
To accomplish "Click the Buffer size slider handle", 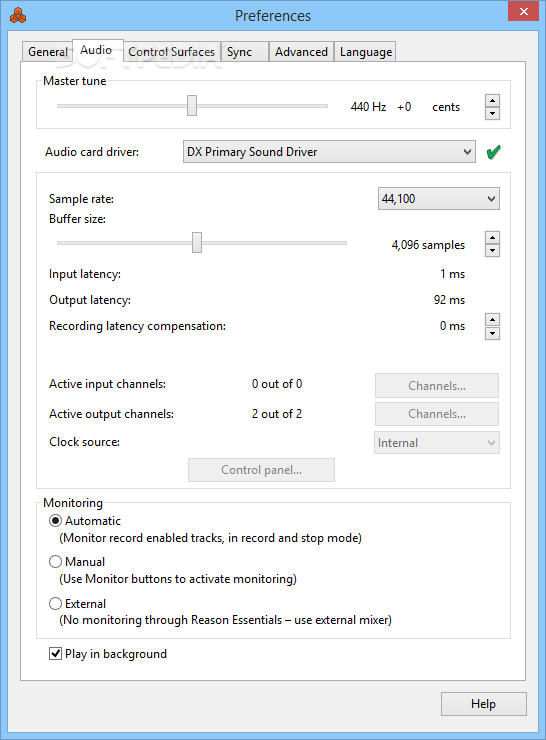I will [197, 243].
